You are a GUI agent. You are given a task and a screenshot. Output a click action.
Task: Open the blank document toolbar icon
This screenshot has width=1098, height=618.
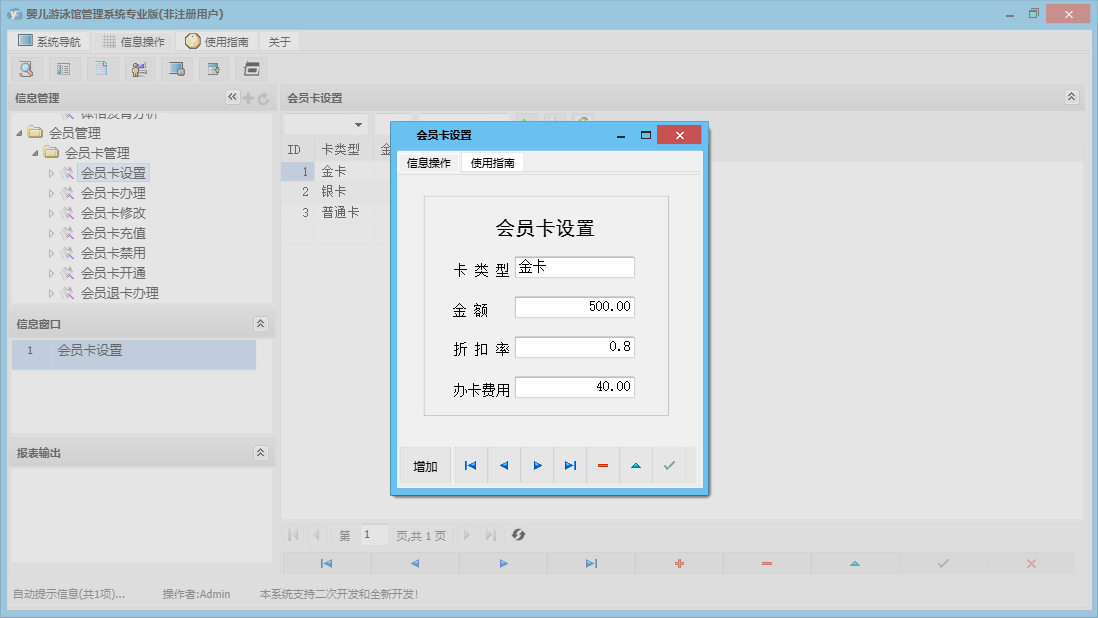click(102, 69)
